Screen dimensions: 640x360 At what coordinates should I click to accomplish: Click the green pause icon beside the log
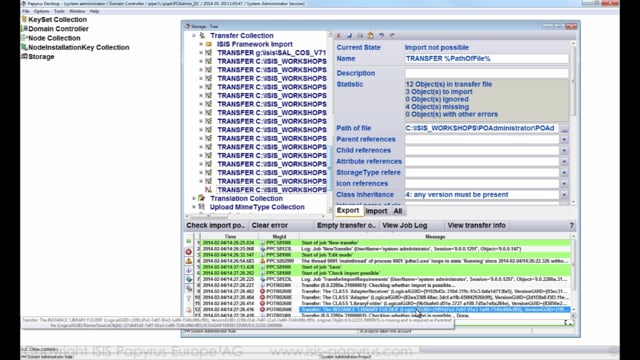(x=189, y=242)
